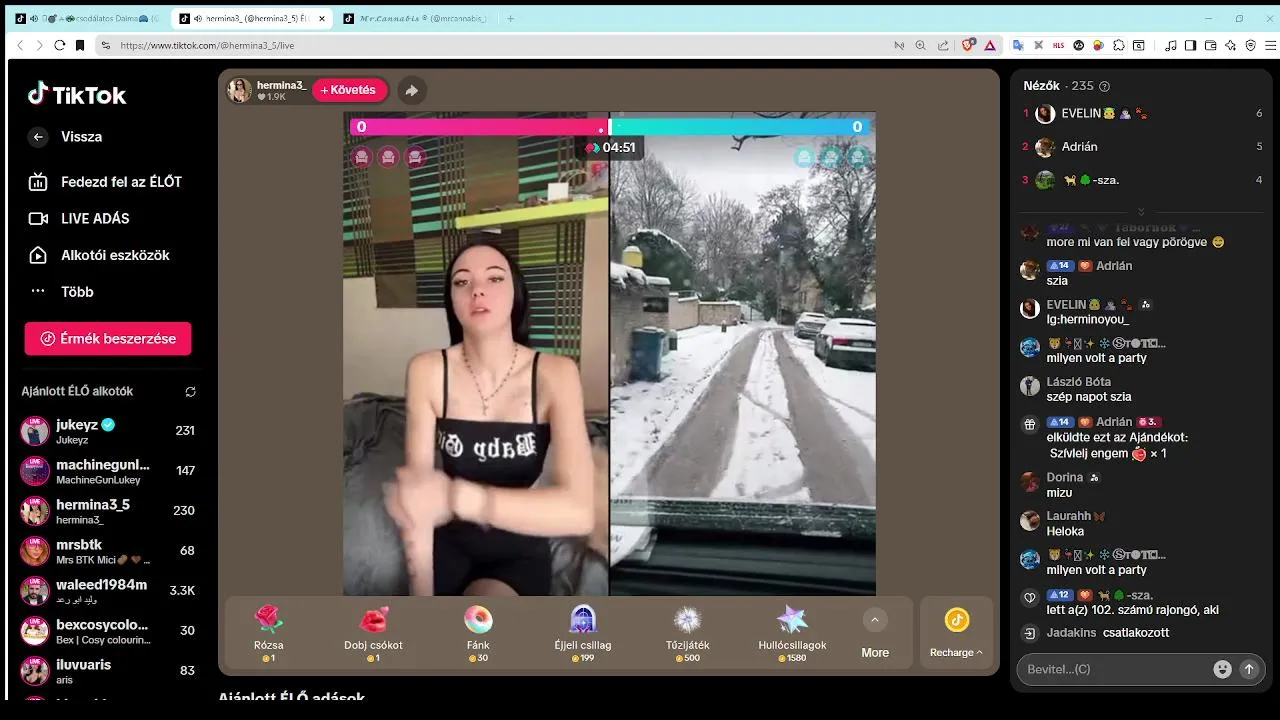Screen dimensions: 1280x720
Task: Open Brave Rewards triangle icon
Action: 990,45
